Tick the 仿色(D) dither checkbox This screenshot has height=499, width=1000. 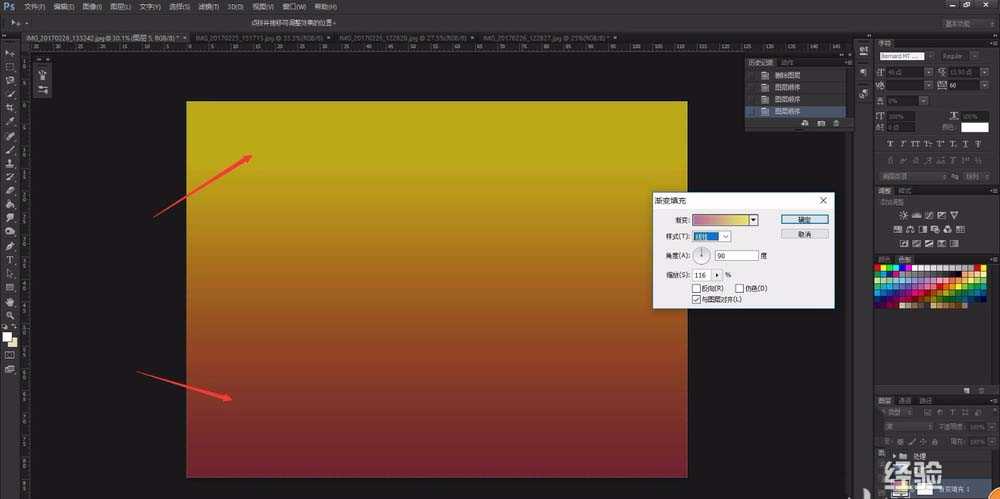pyautogui.click(x=739, y=288)
